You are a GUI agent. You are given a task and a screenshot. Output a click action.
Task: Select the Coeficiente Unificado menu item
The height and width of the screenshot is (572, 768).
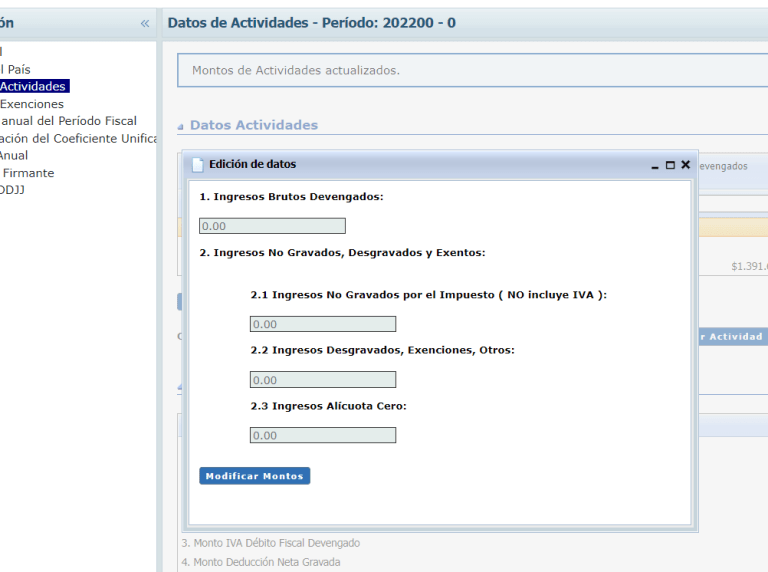(x=78, y=138)
